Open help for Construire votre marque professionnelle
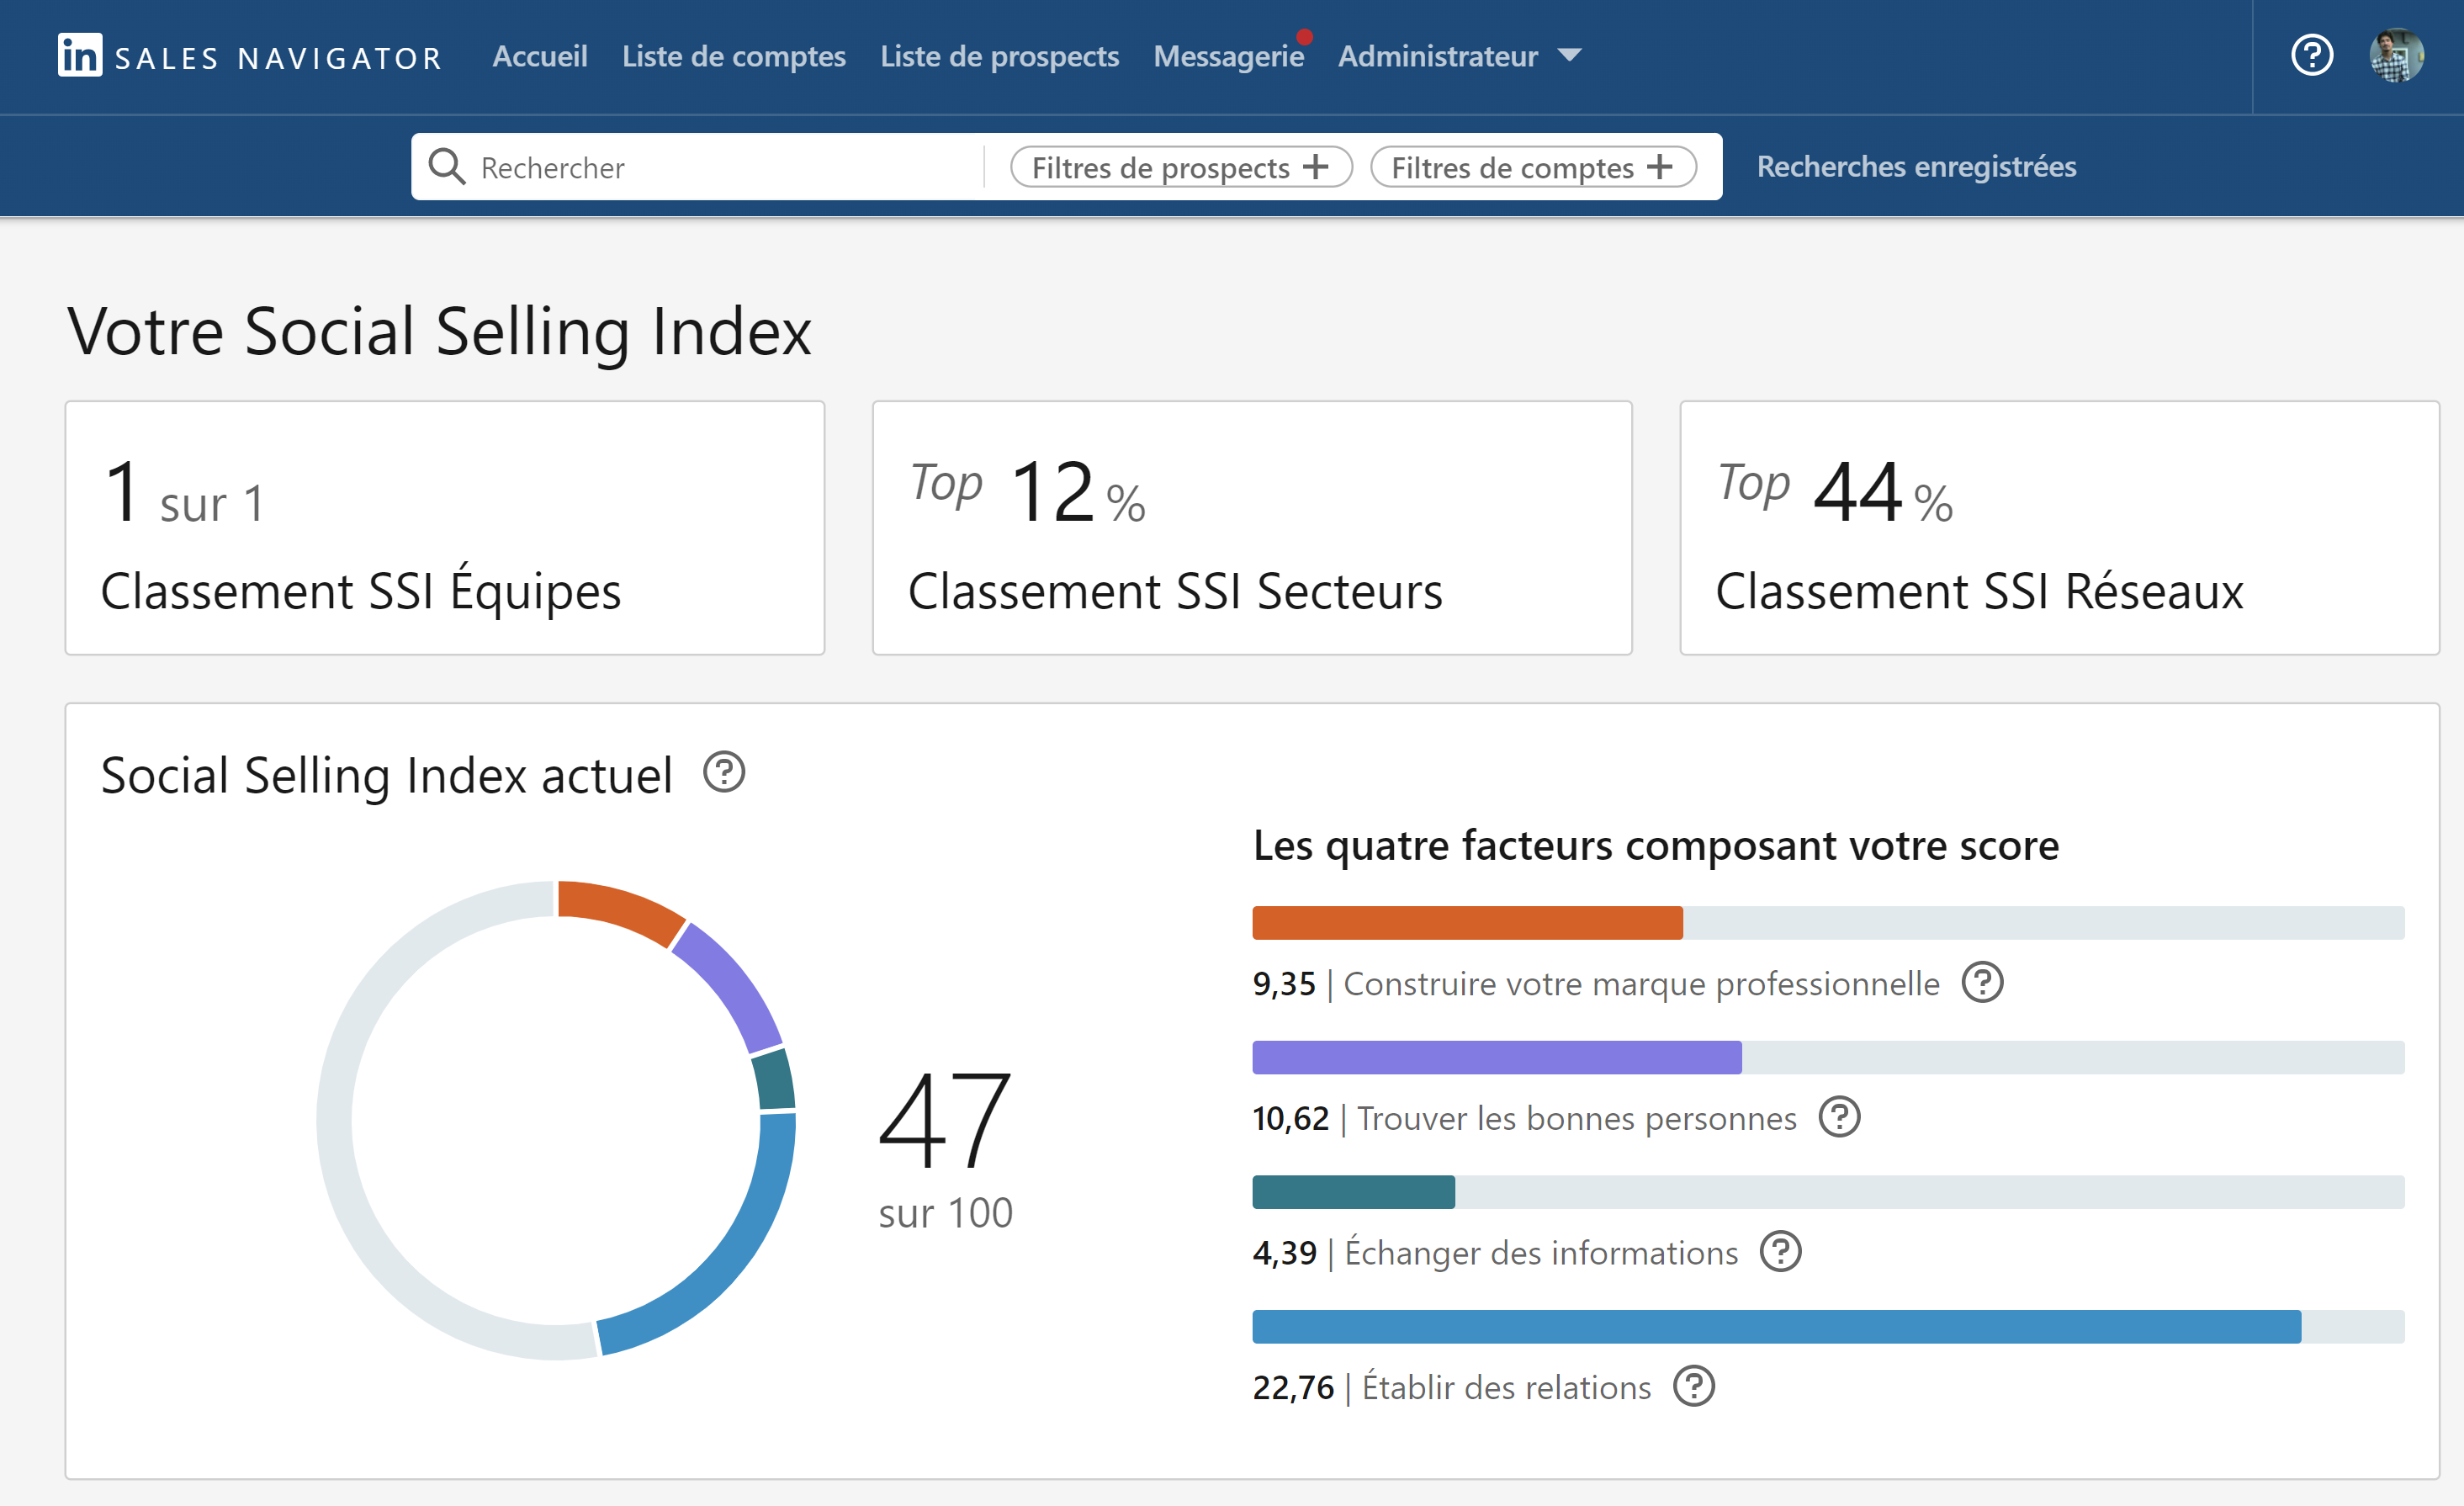 [1981, 983]
